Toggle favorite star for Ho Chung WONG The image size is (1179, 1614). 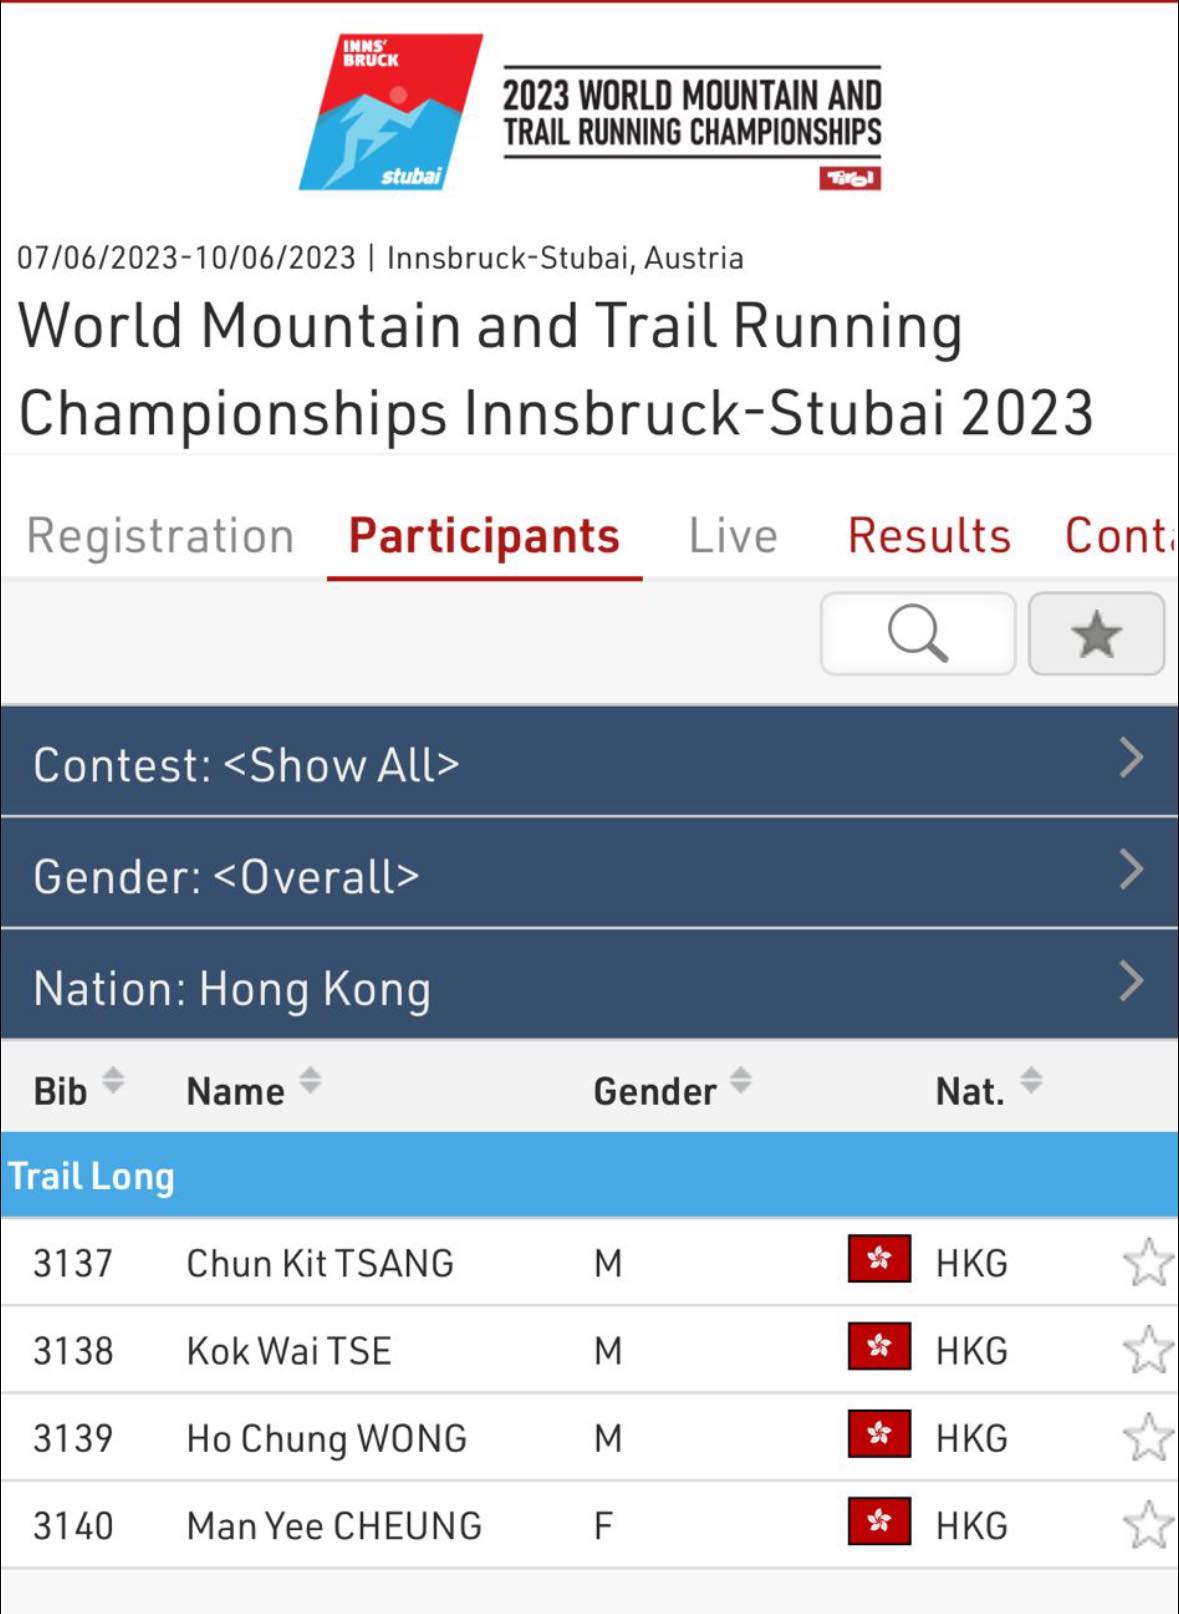[x=1147, y=1437]
